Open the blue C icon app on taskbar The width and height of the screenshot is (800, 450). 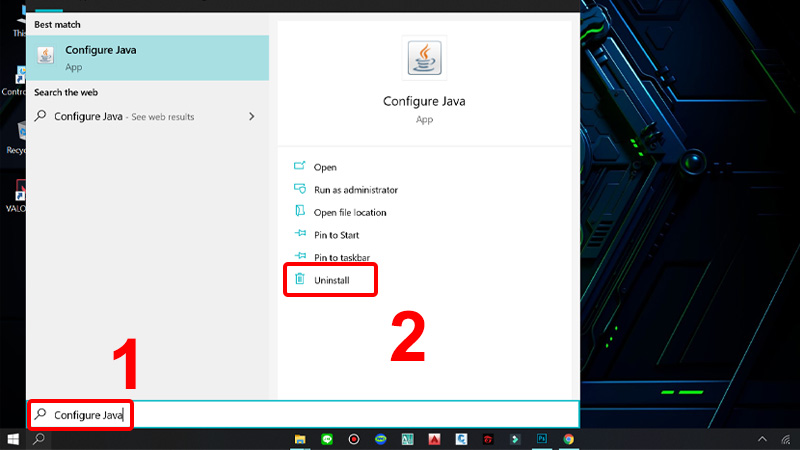tap(461, 439)
